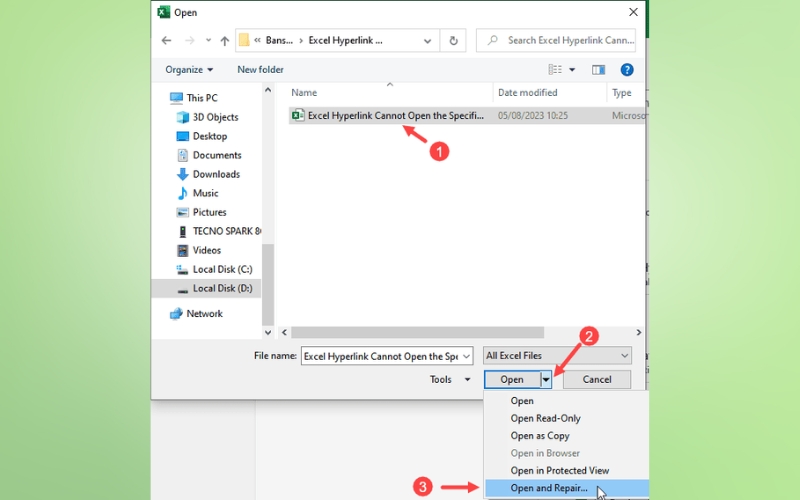Toggle the preview pane icon
The image size is (800, 500).
(x=598, y=70)
